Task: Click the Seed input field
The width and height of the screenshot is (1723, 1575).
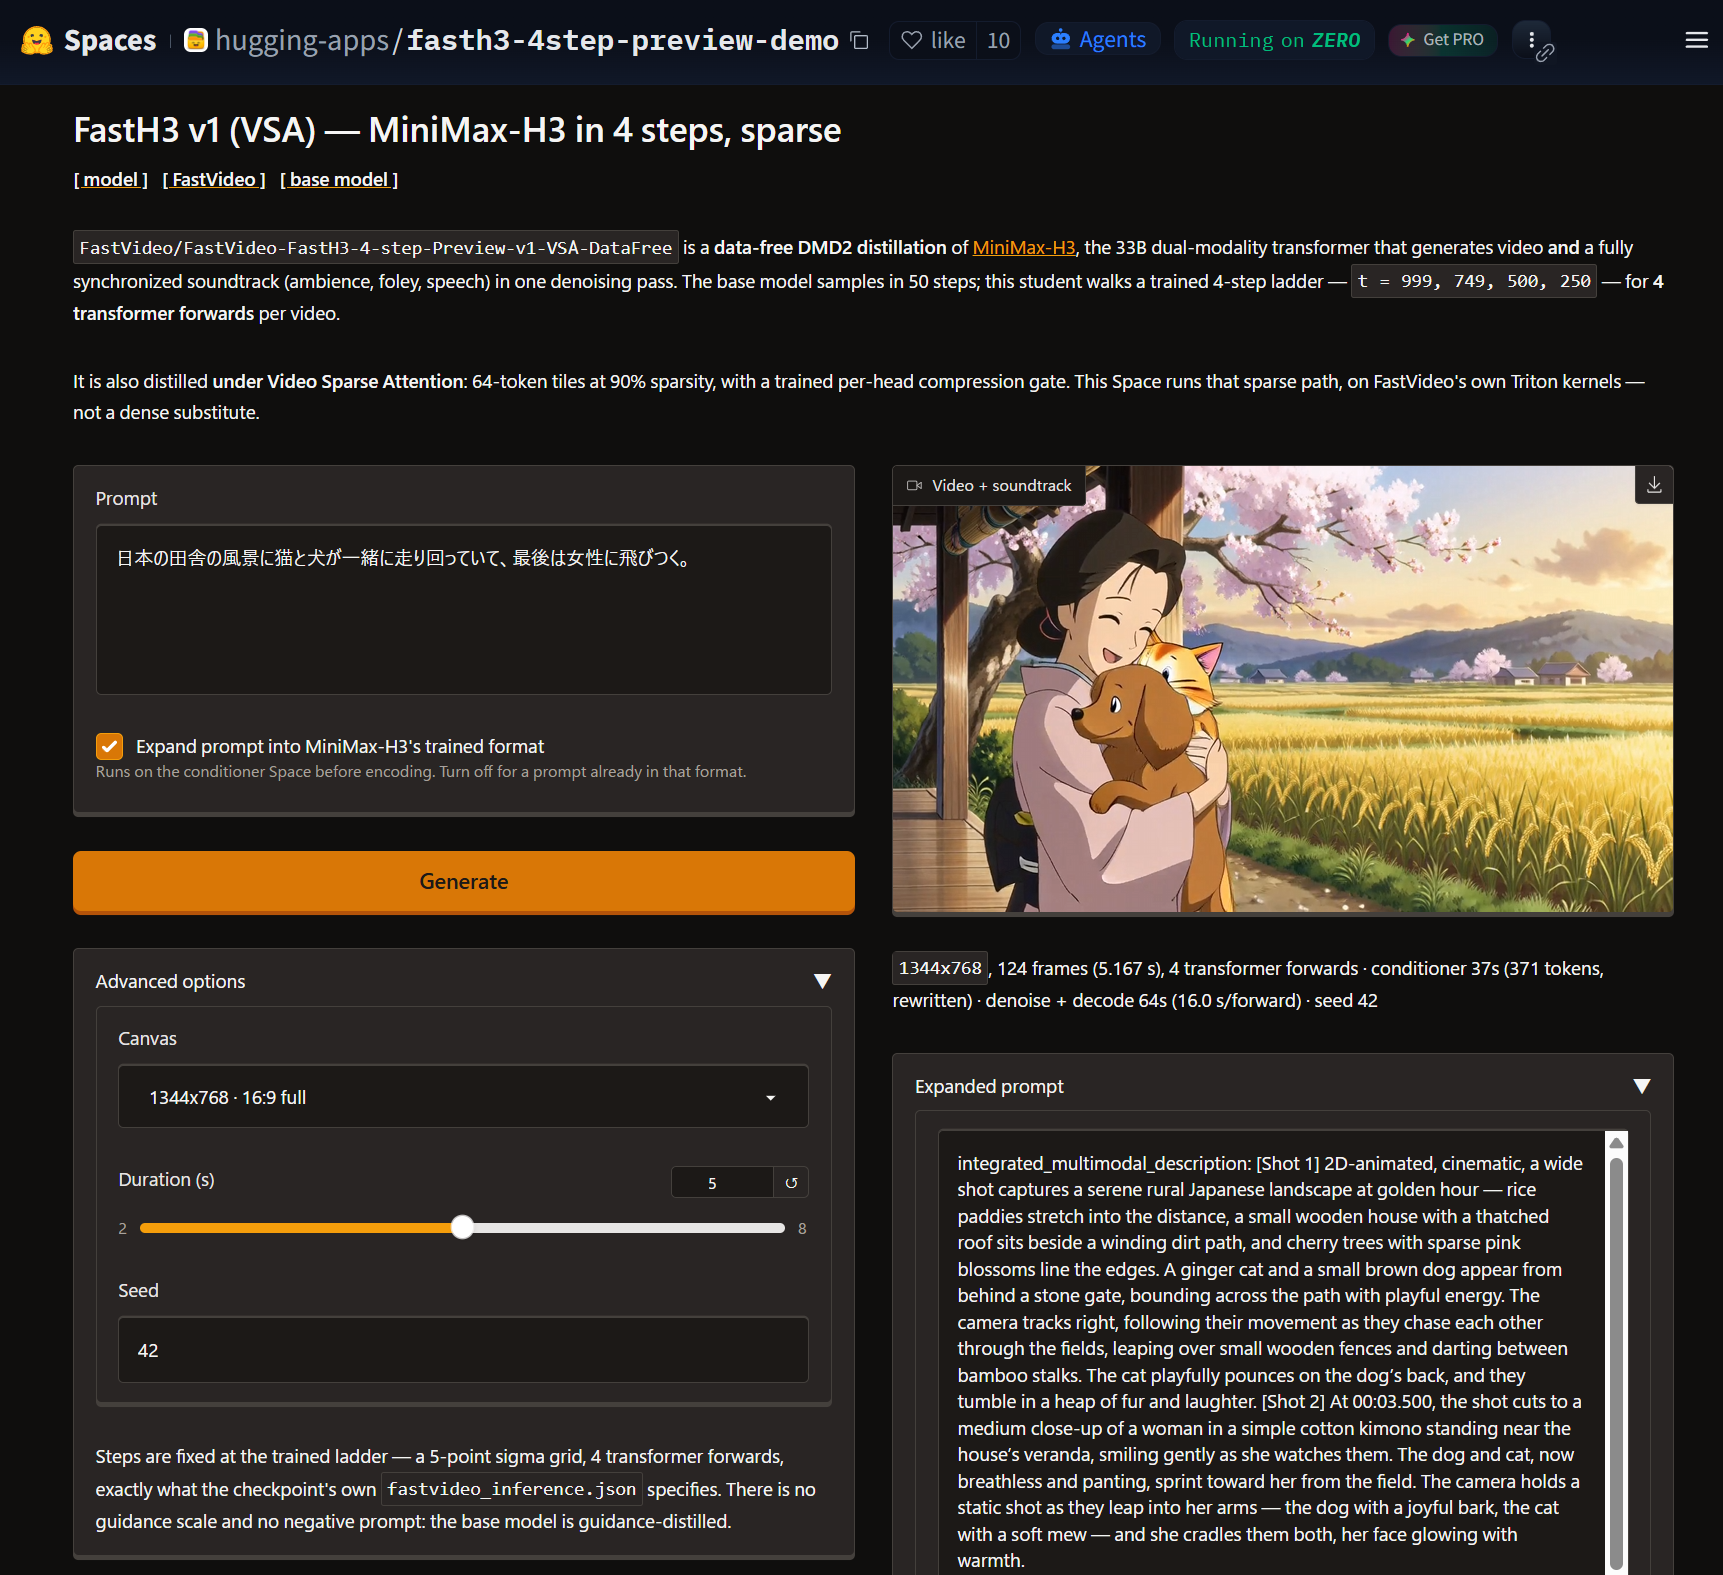Action: [463, 1350]
